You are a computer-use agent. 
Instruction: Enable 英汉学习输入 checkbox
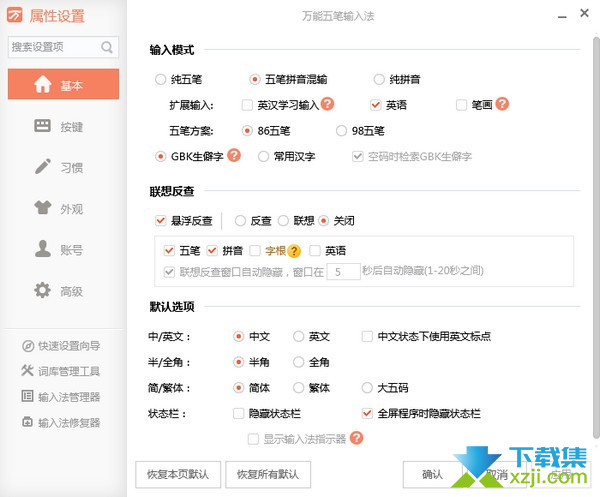pyautogui.click(x=247, y=105)
